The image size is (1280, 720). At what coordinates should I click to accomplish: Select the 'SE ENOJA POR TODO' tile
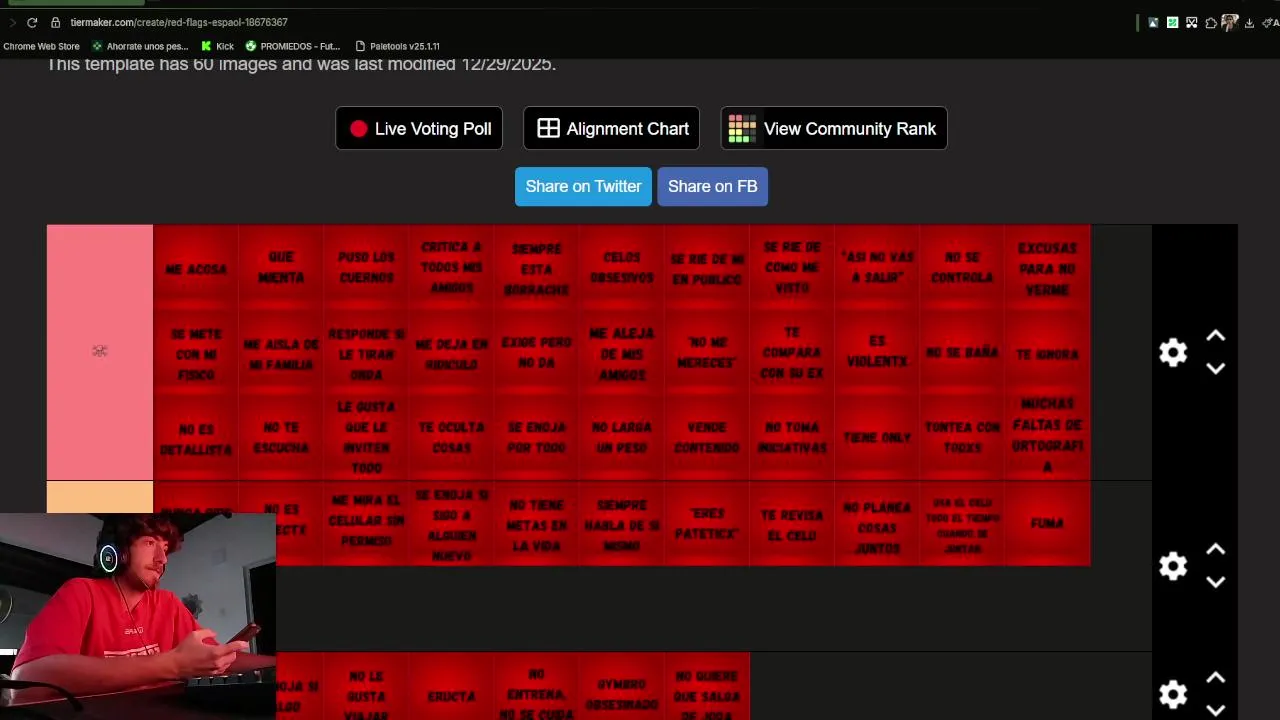click(x=536, y=438)
